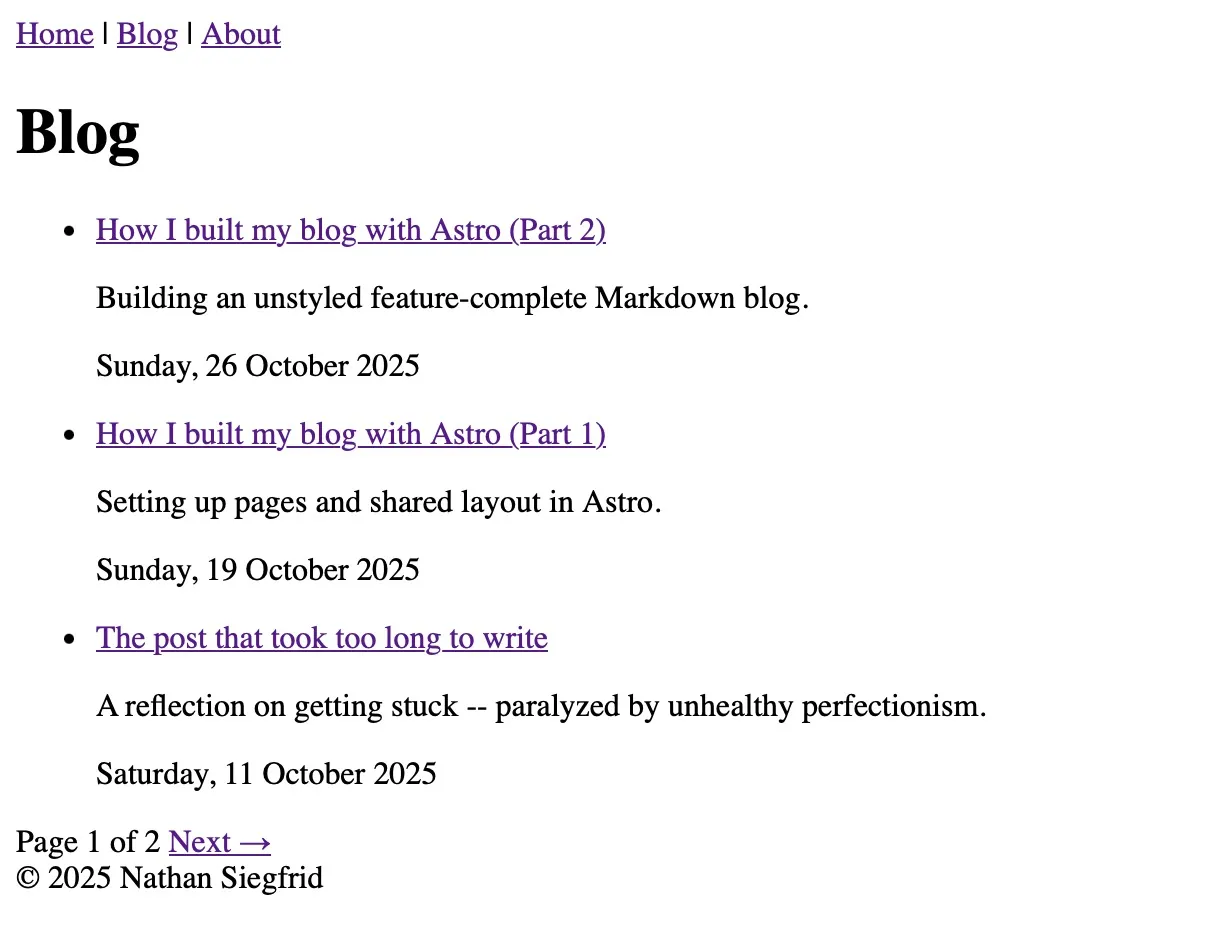Click the 'Setting up pages' description text
1216x926 pixels.
[378, 502]
